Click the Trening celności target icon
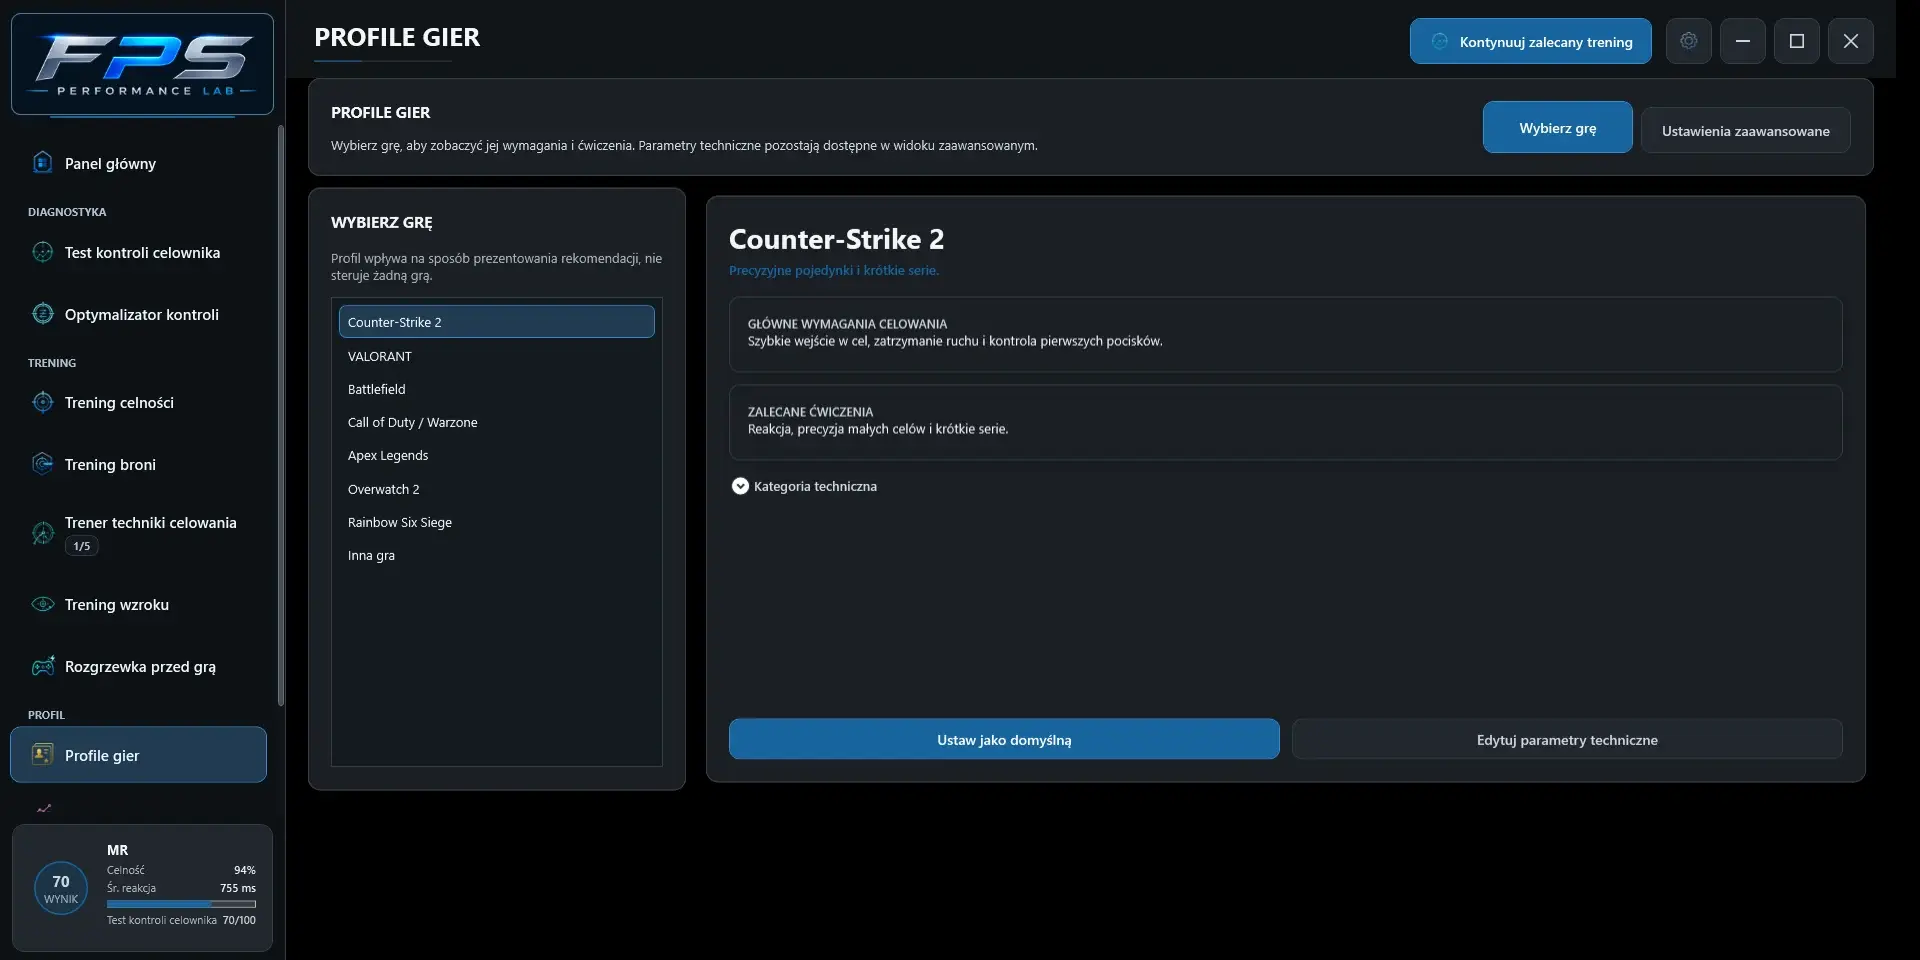 42,402
